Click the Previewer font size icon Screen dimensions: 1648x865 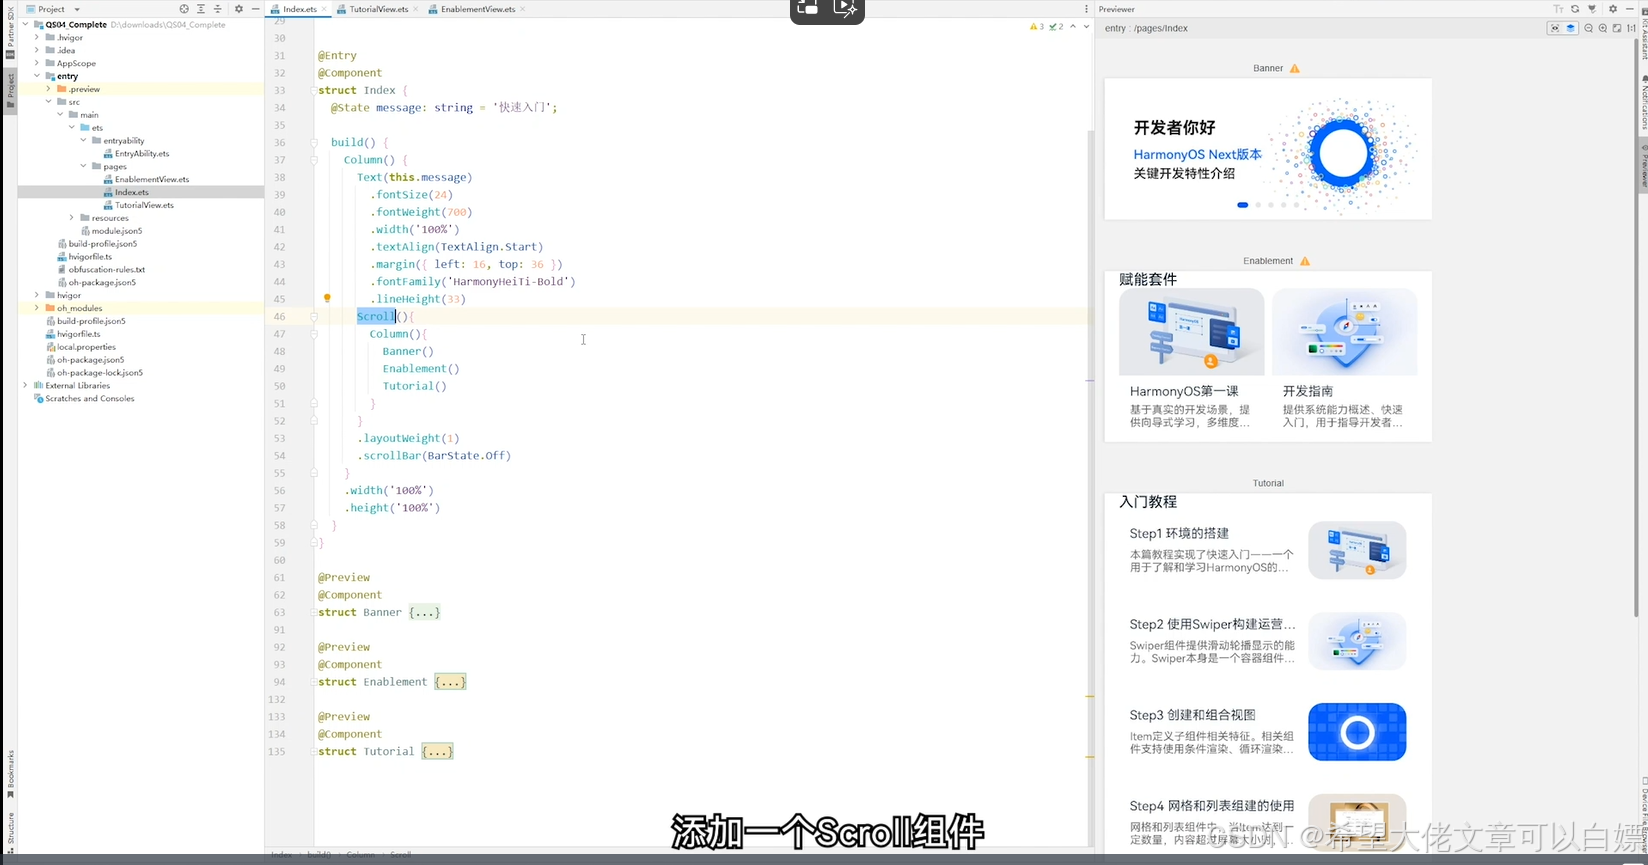(x=1558, y=9)
